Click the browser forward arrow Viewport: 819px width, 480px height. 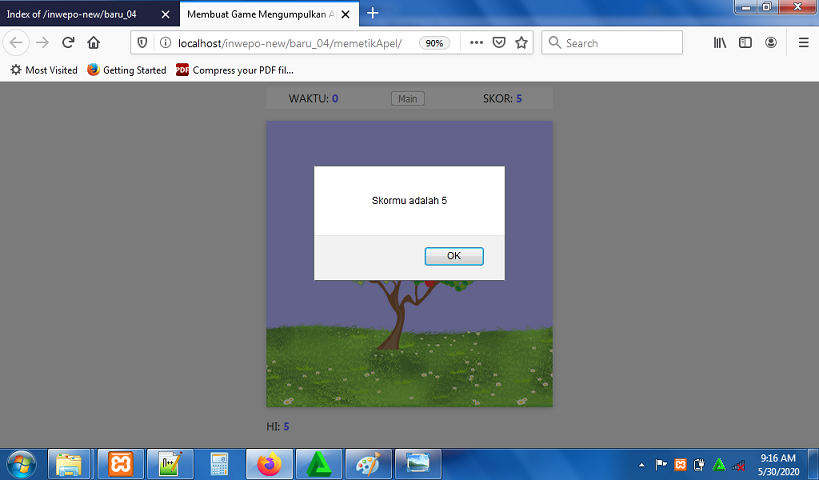click(x=42, y=43)
